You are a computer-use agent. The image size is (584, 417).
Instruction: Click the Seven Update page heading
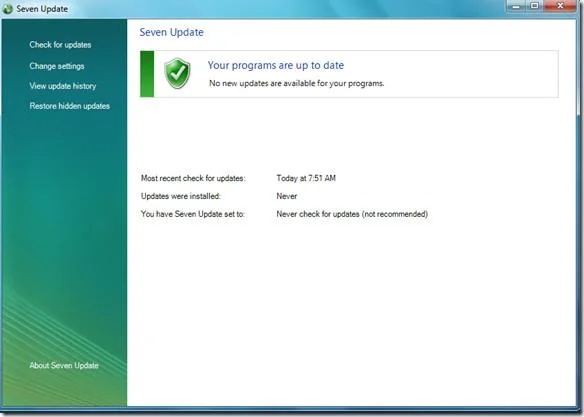click(172, 32)
